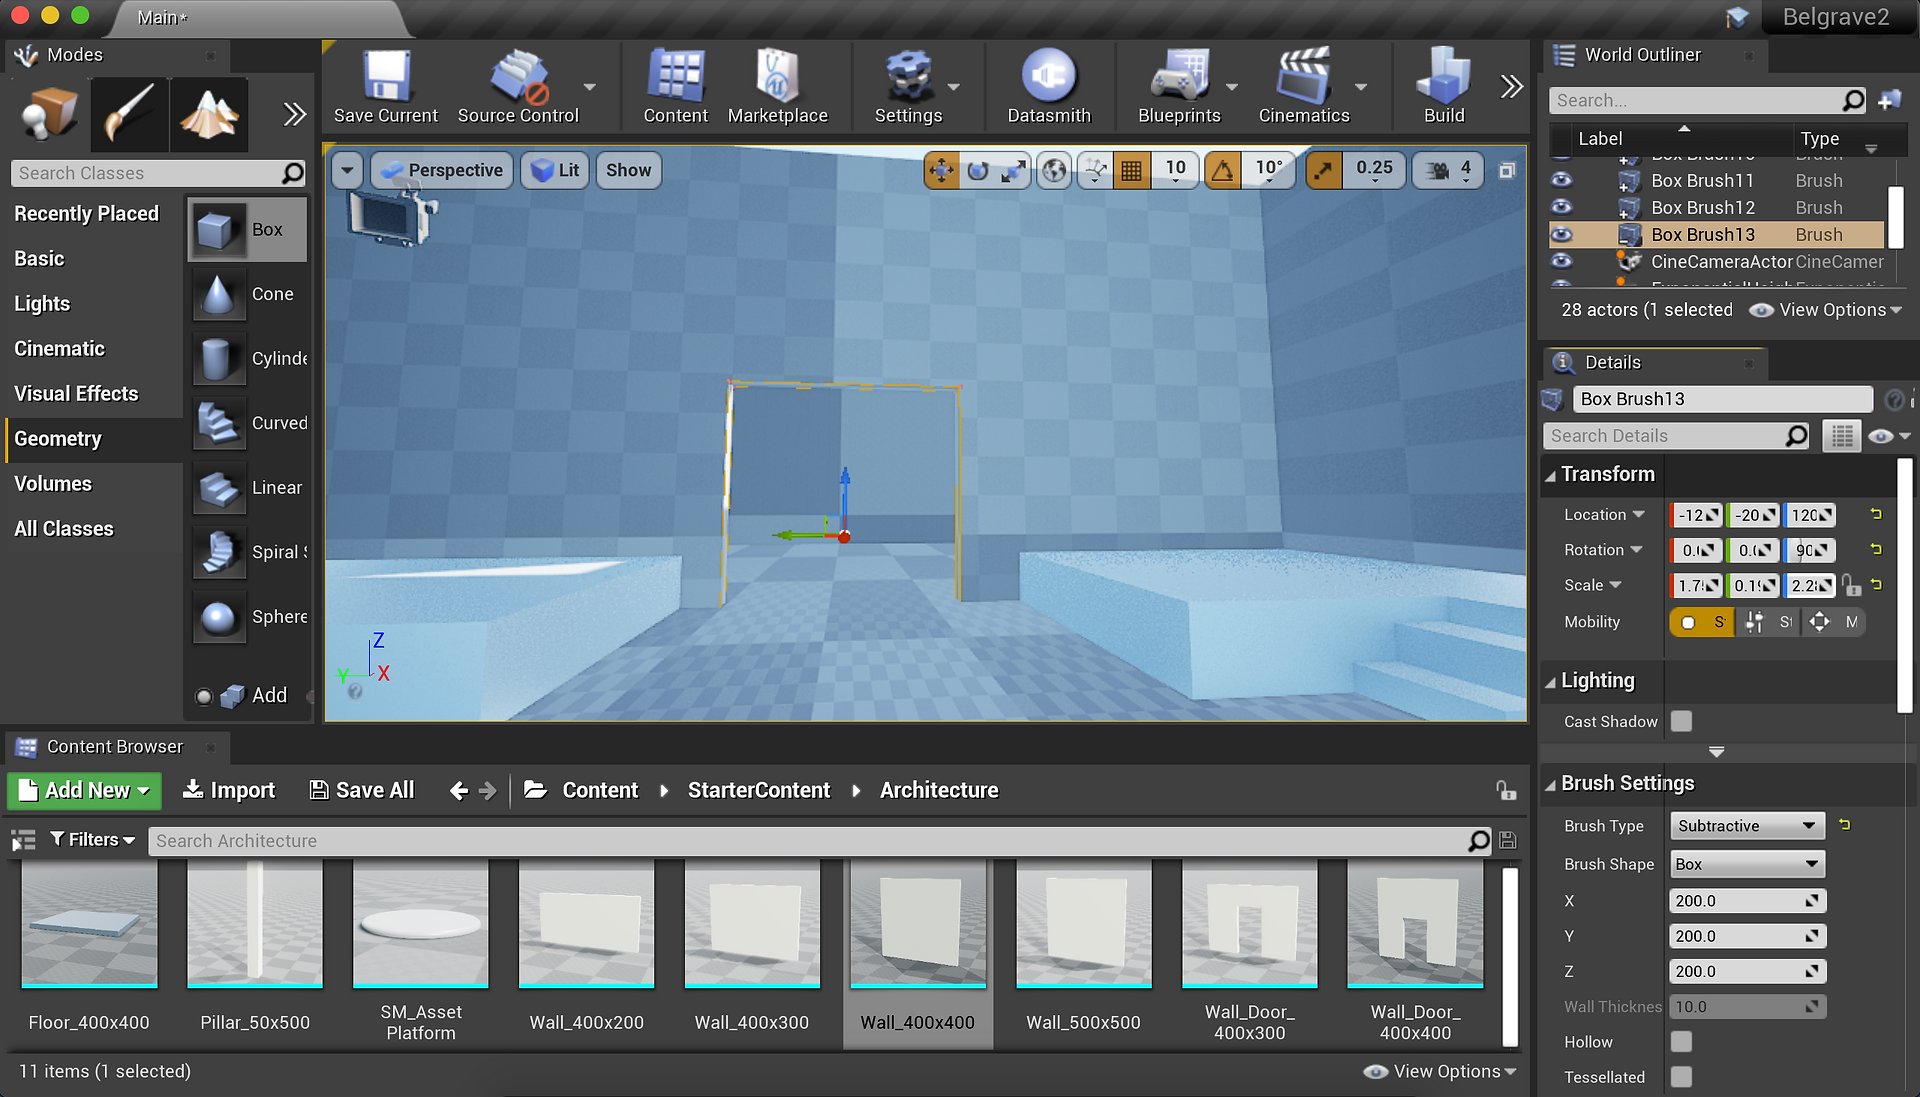Viewport: 1920px width, 1097px height.
Task: Select the Curved Stair geometry brush
Action: [x=248, y=423]
